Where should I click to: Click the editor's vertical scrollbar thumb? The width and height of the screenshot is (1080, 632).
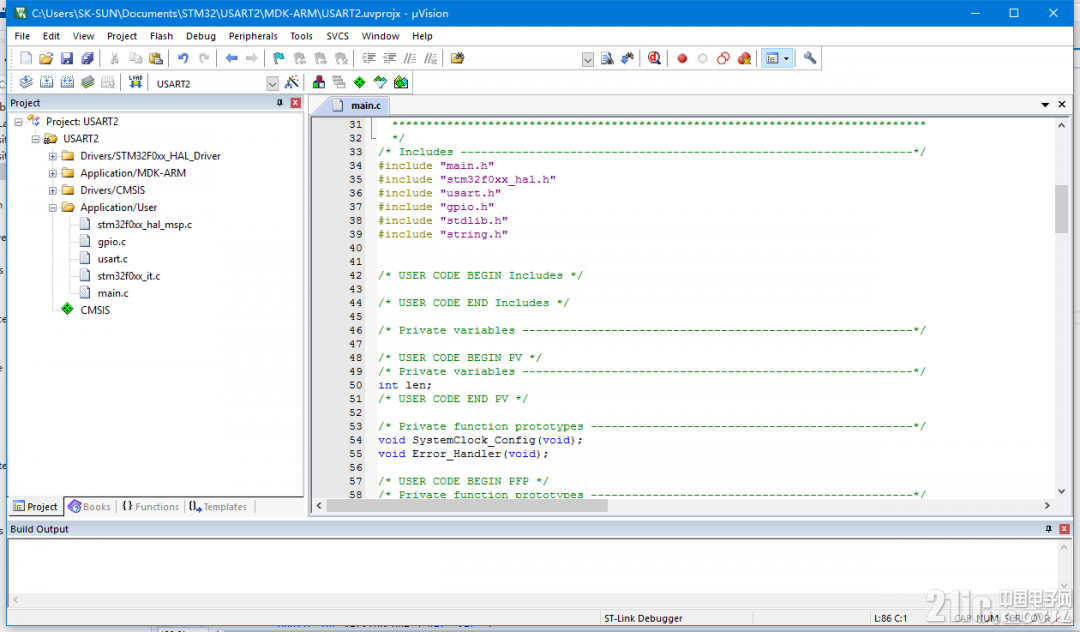click(1061, 209)
